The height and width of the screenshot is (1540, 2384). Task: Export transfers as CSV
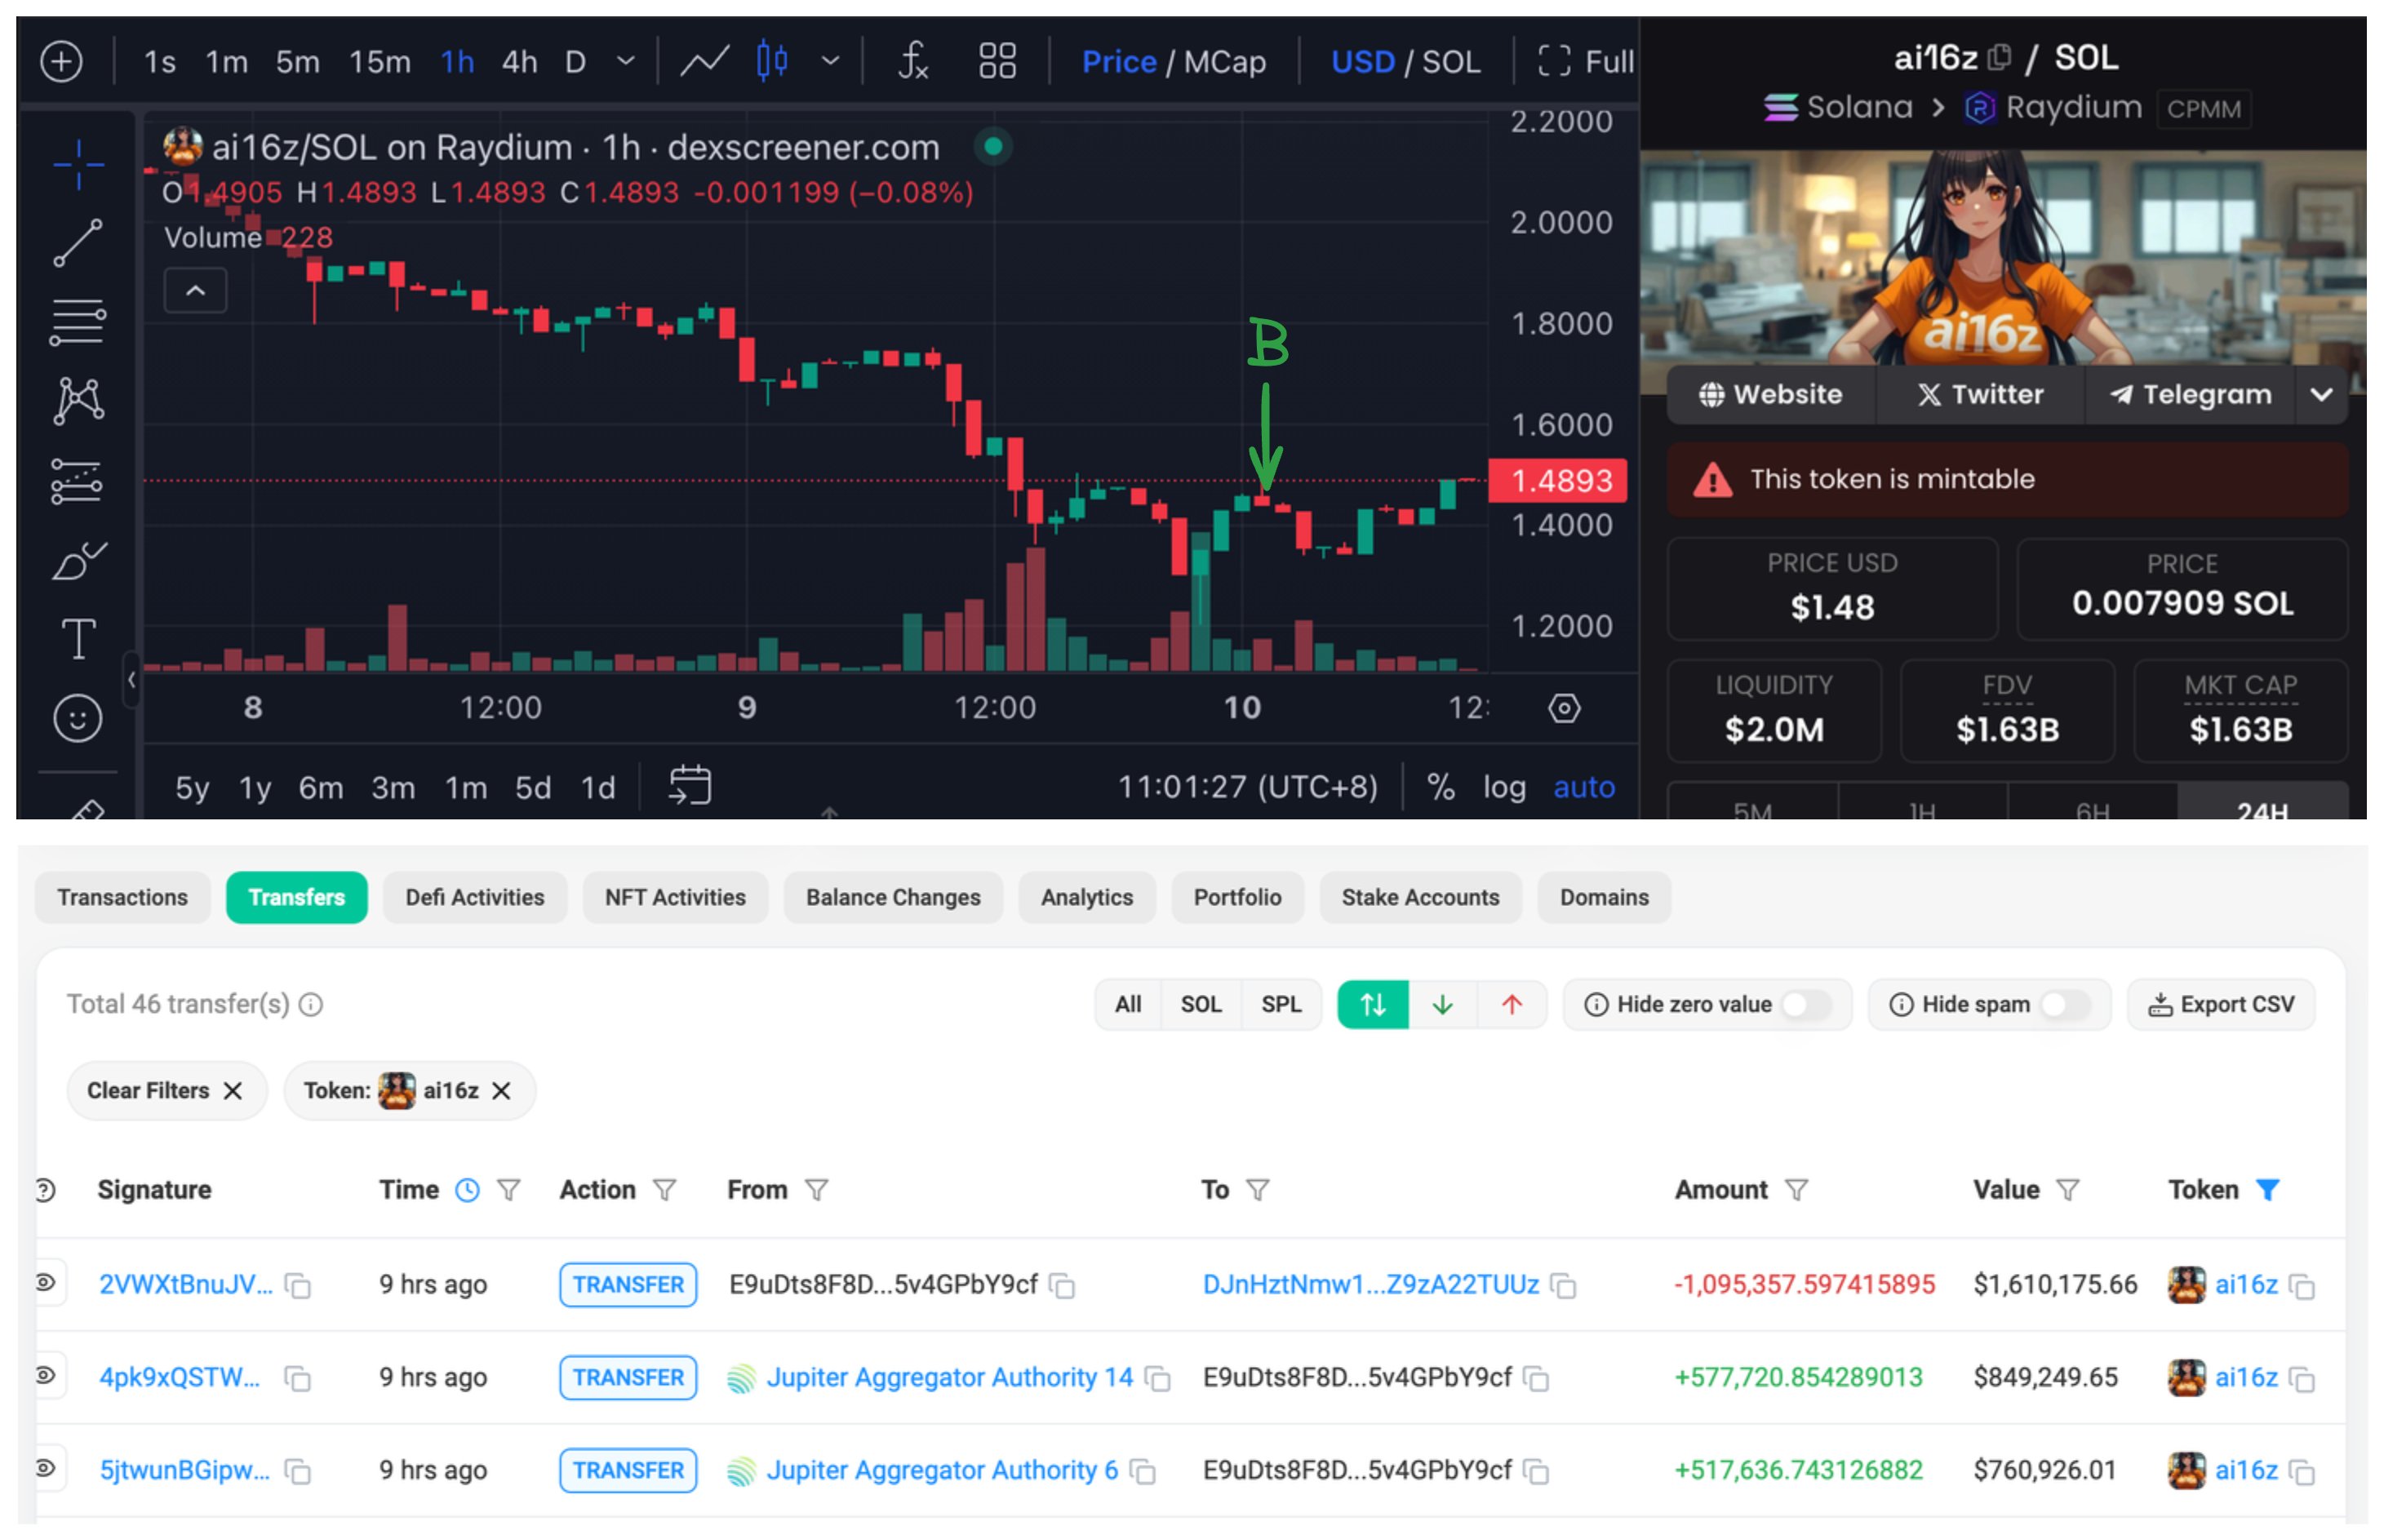2221,1004
